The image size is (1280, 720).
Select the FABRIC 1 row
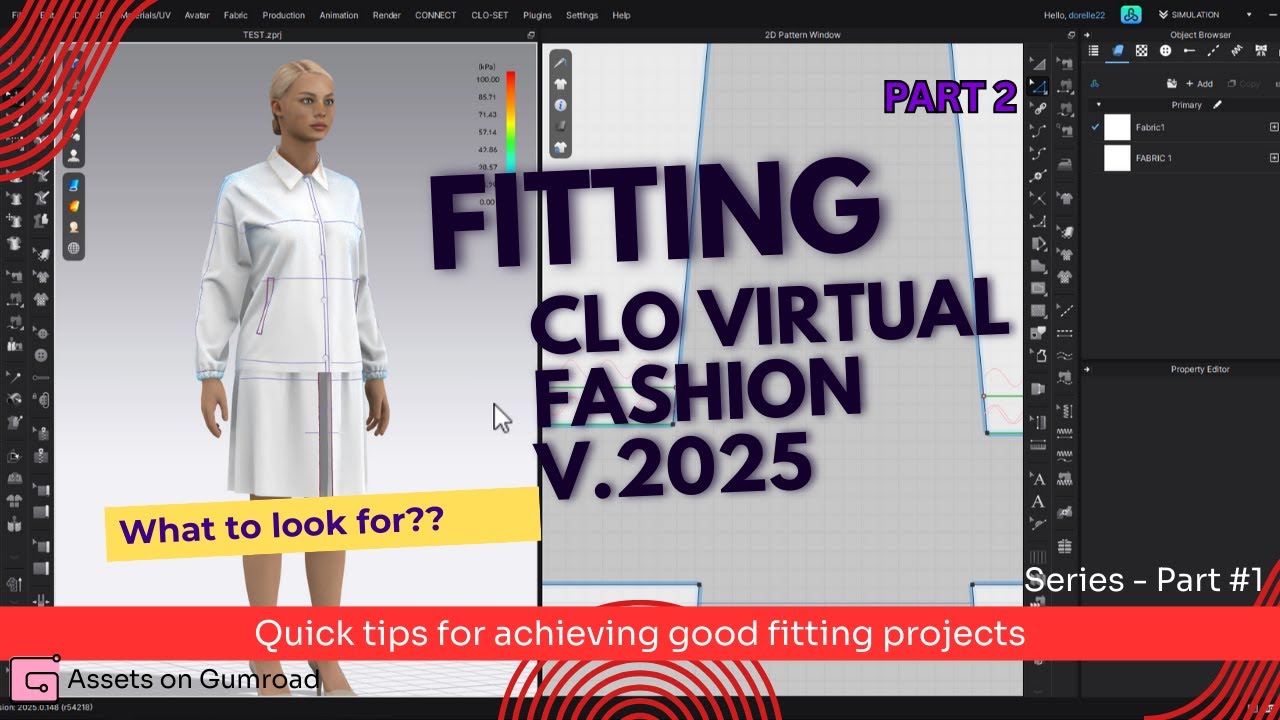click(1184, 158)
